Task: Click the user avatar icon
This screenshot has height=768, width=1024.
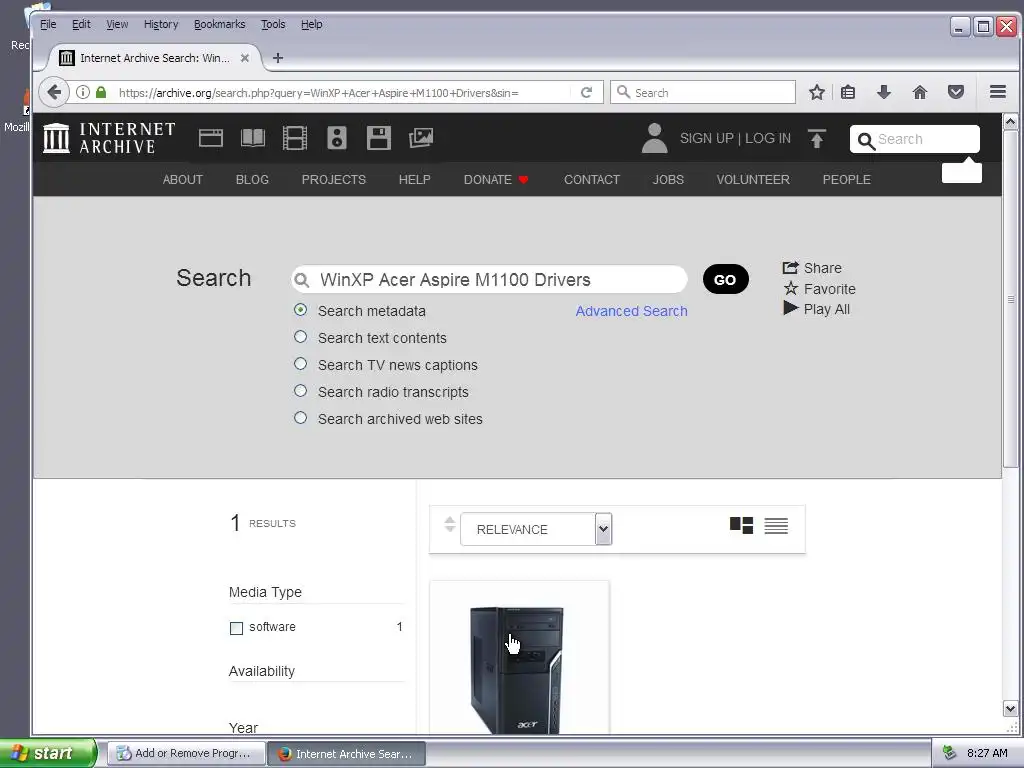Action: (x=654, y=138)
